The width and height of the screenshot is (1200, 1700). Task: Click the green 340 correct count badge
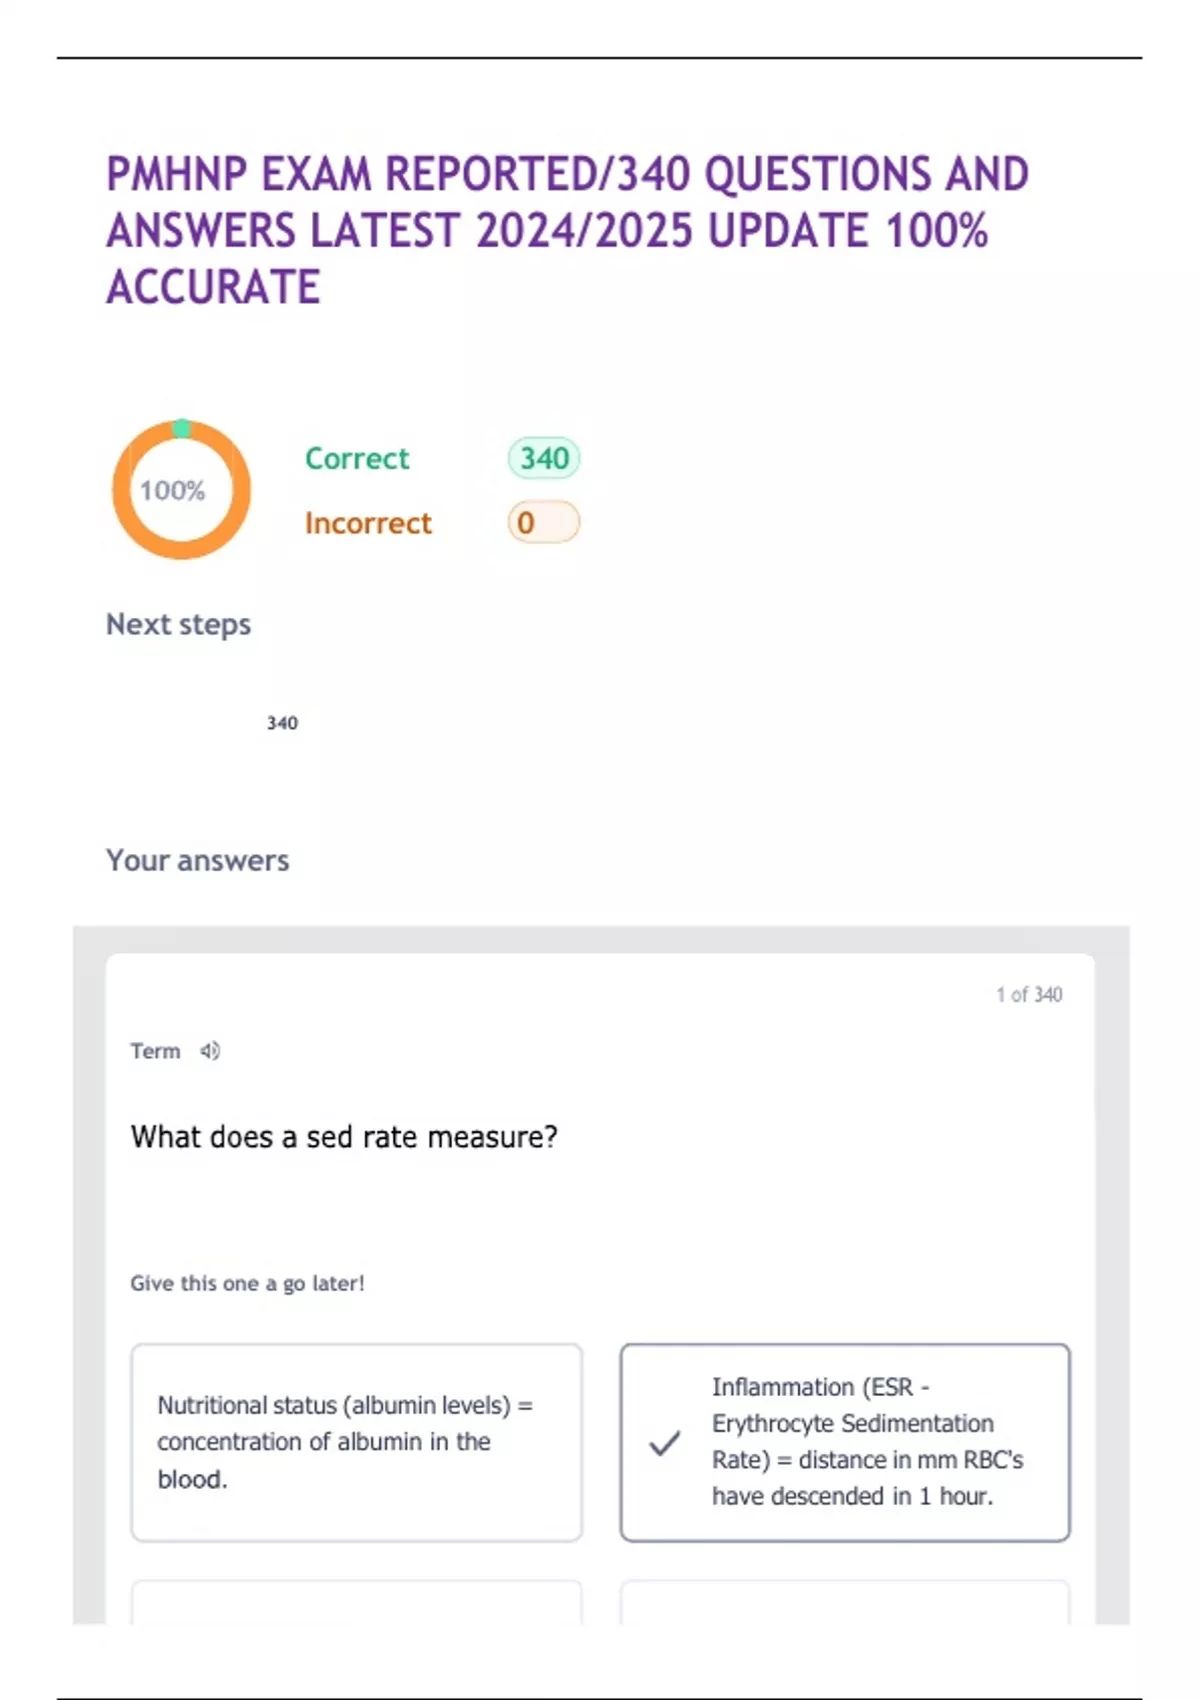click(544, 458)
